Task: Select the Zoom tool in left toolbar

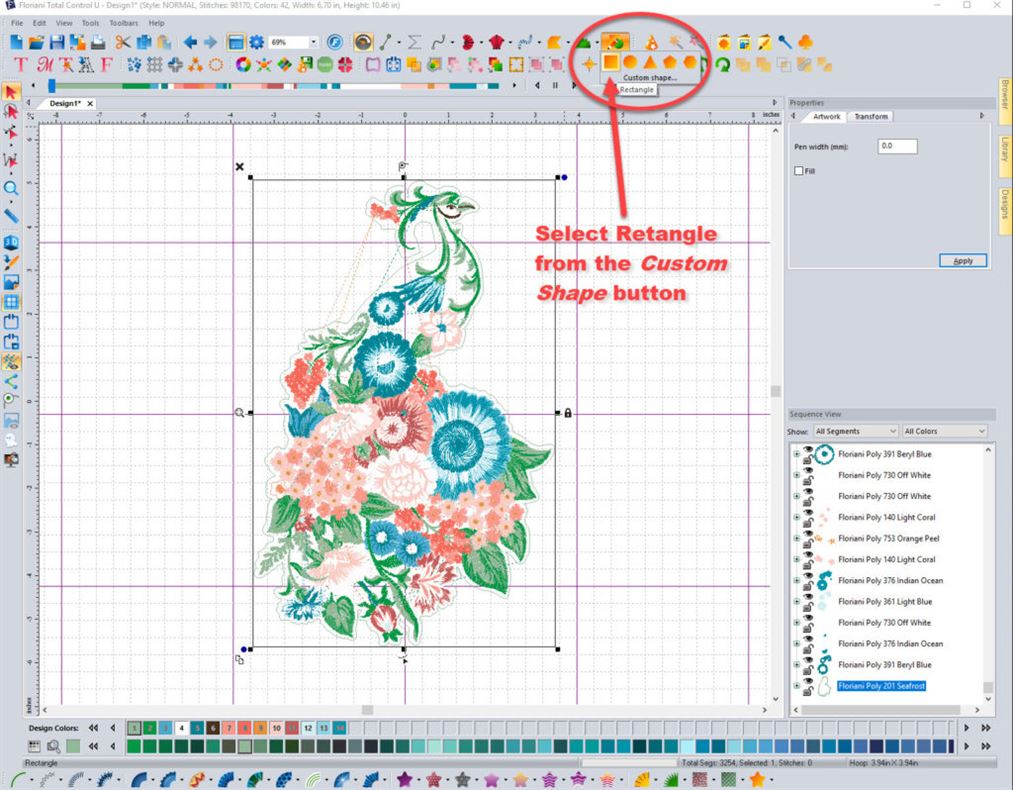Action: (x=13, y=189)
